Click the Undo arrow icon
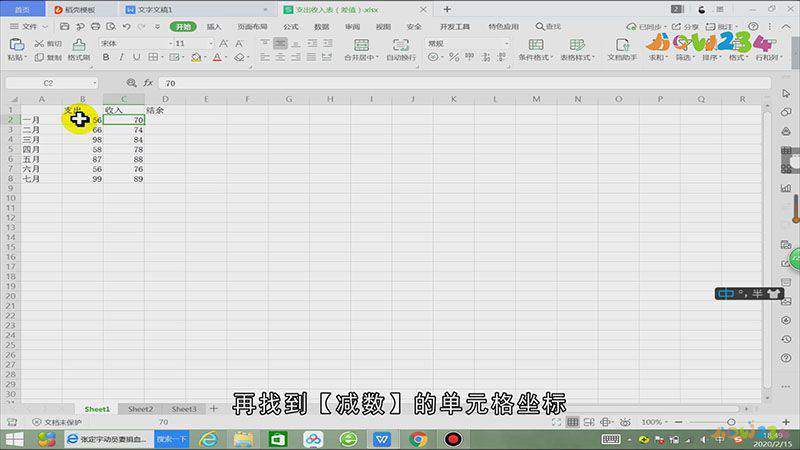Viewport: 800px width, 450px height. [x=126, y=26]
